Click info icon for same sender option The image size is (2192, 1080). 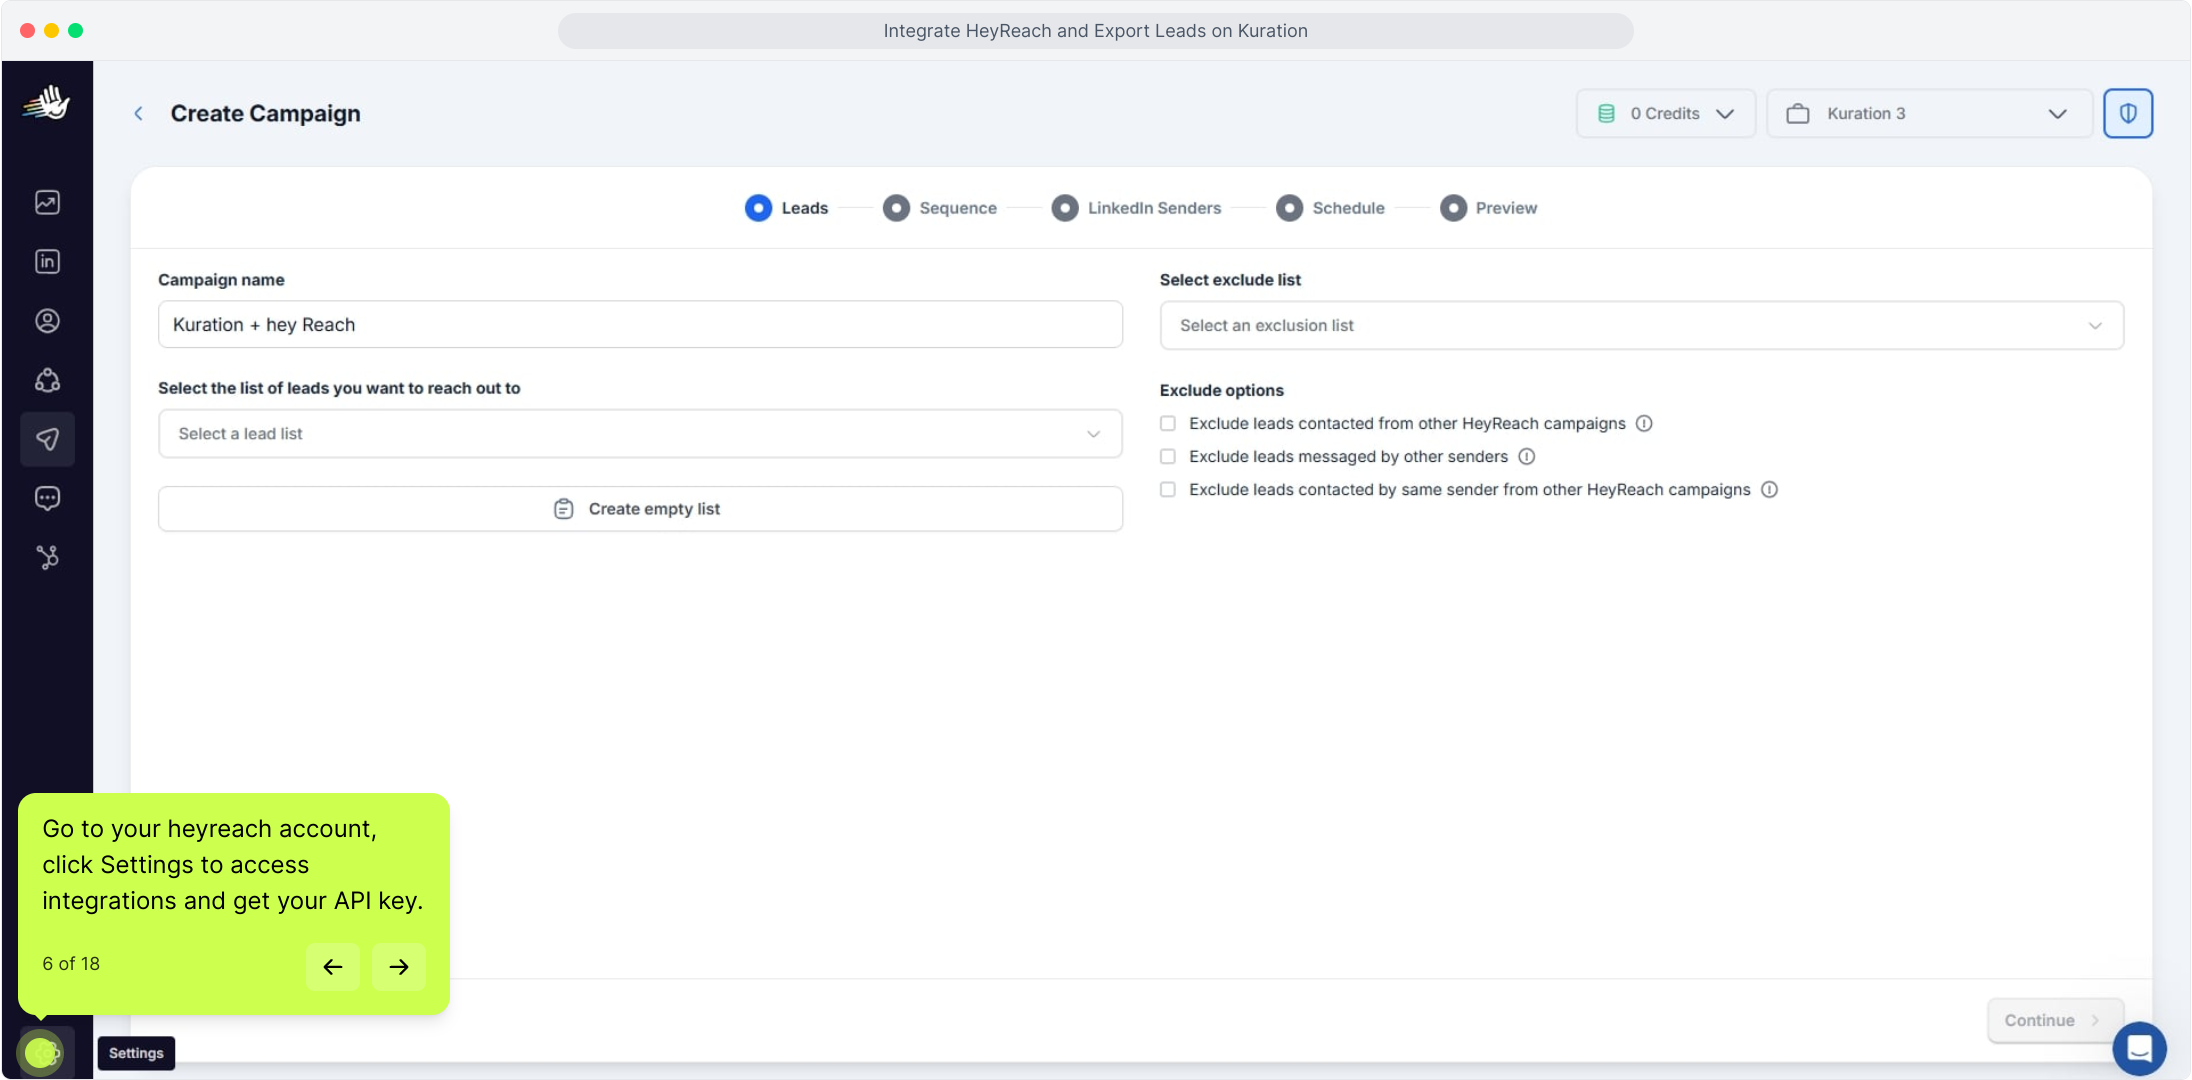click(1769, 490)
